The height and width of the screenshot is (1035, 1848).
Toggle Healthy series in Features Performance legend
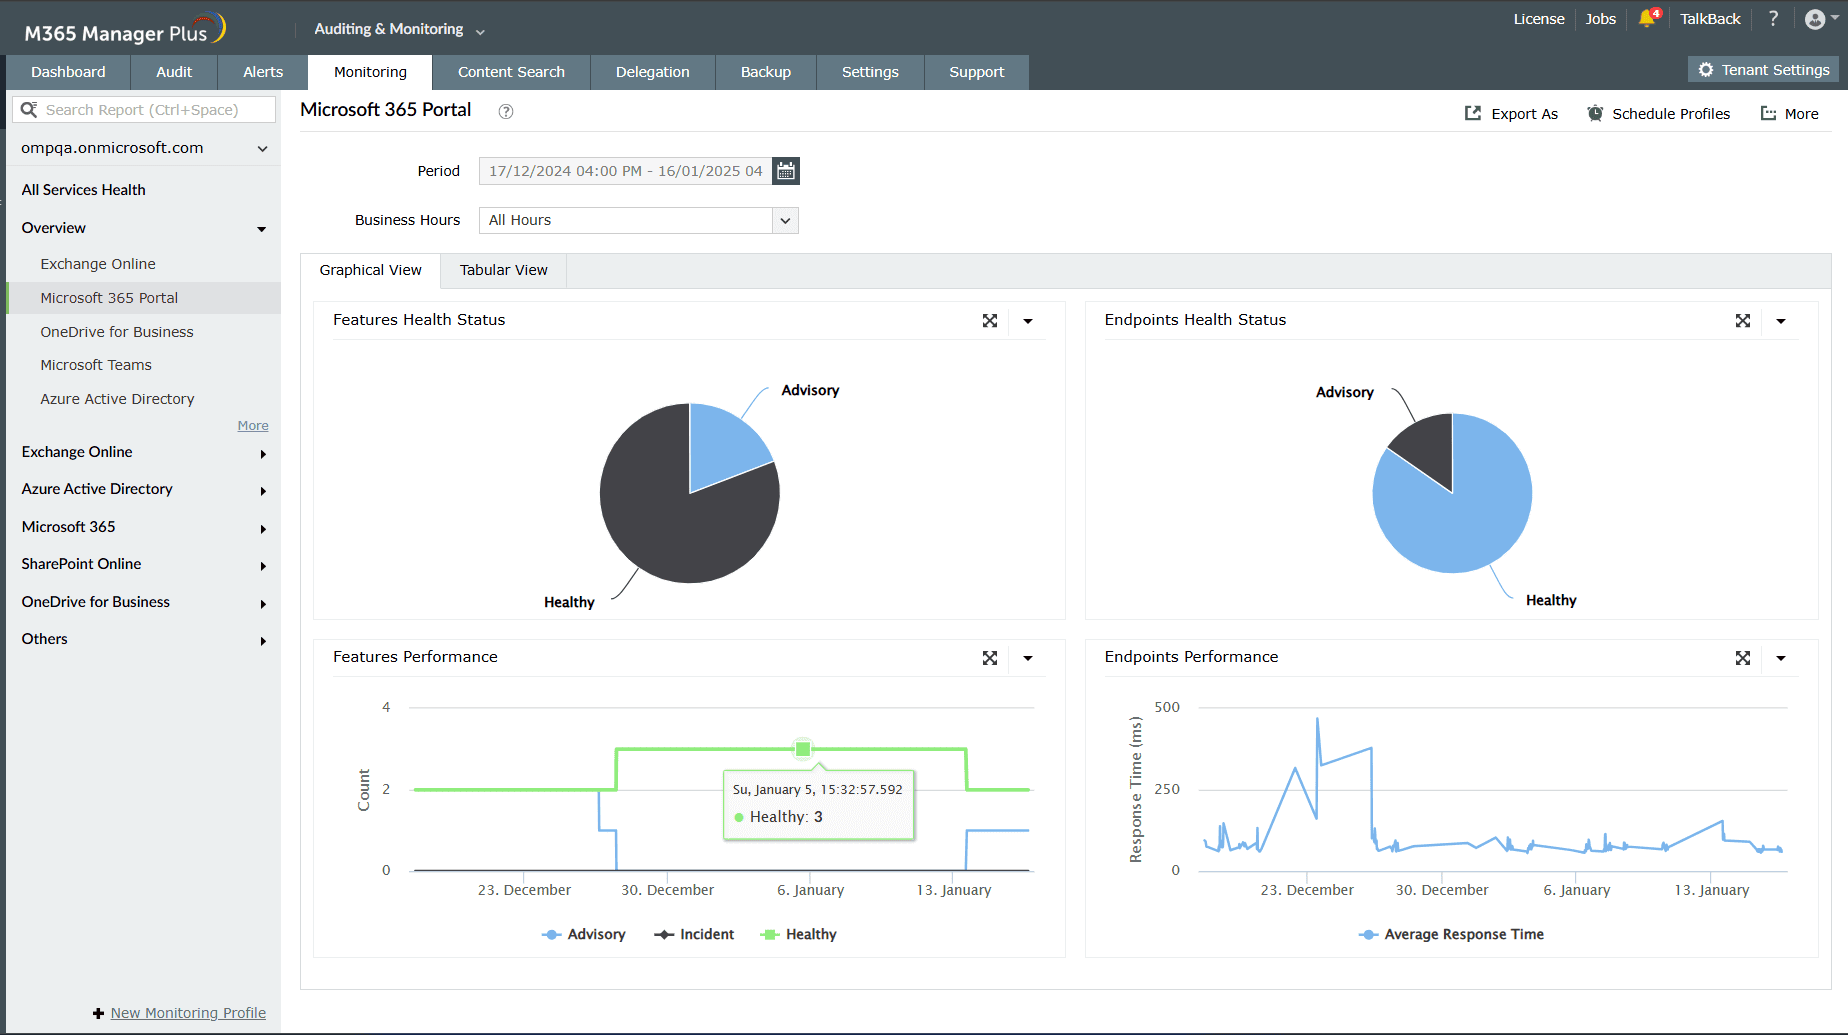(798, 934)
